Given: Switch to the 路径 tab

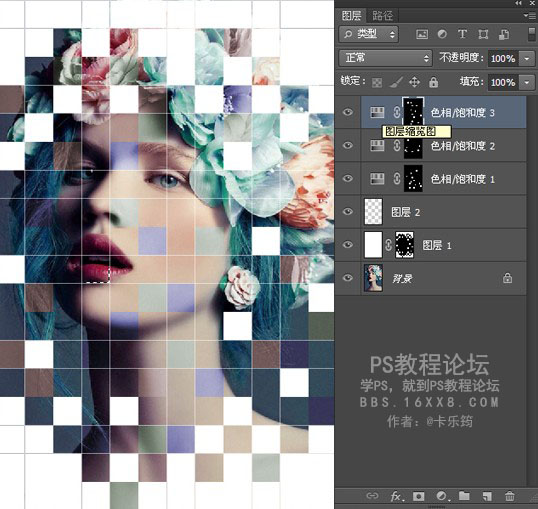Looking at the screenshot, I should click(x=382, y=15).
